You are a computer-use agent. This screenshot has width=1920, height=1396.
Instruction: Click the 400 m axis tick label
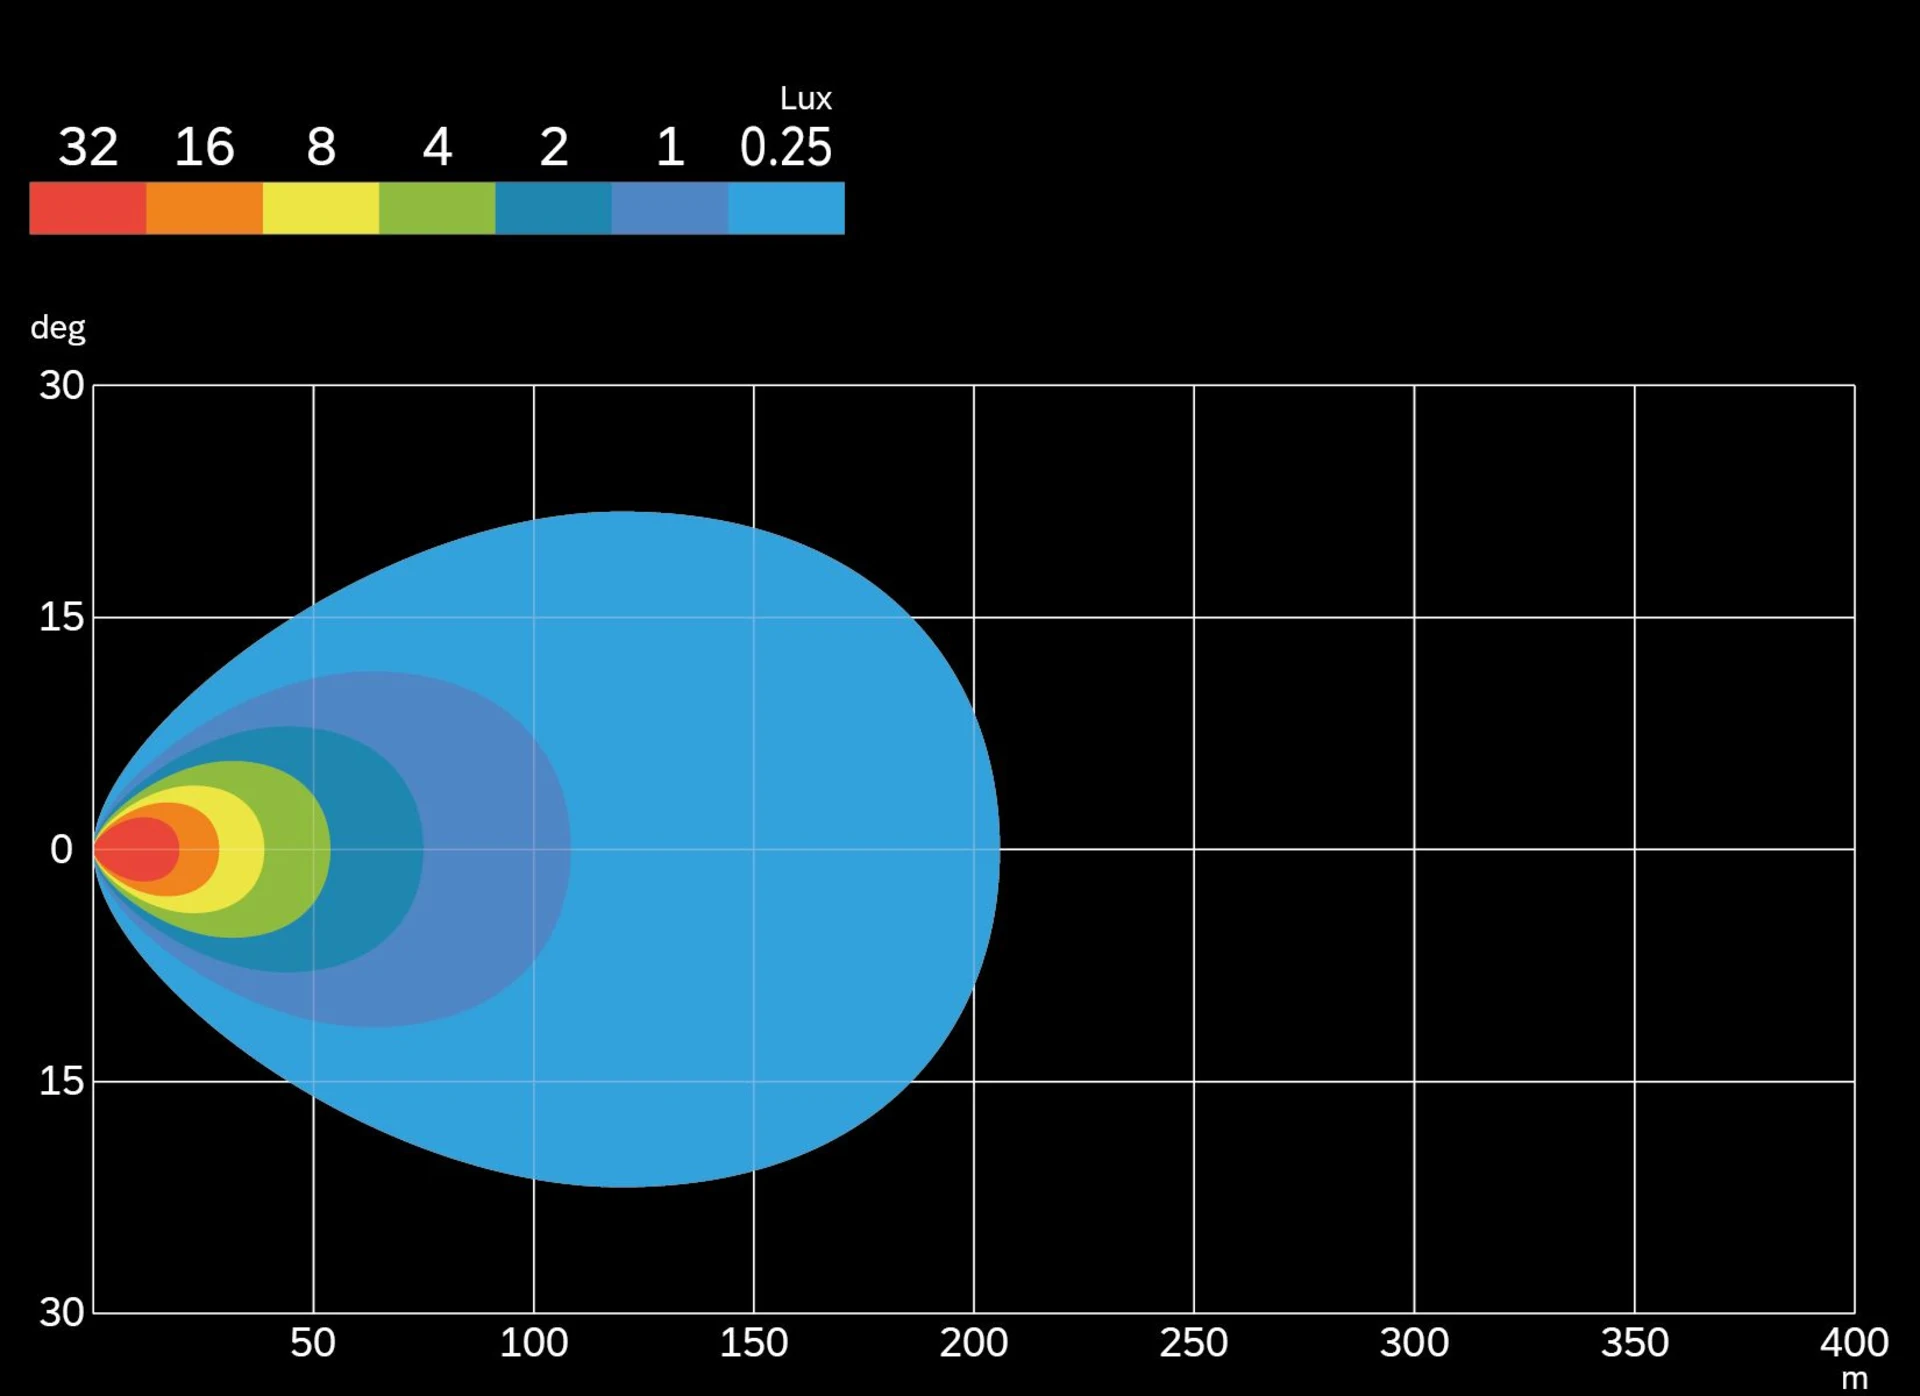click(x=1853, y=1342)
